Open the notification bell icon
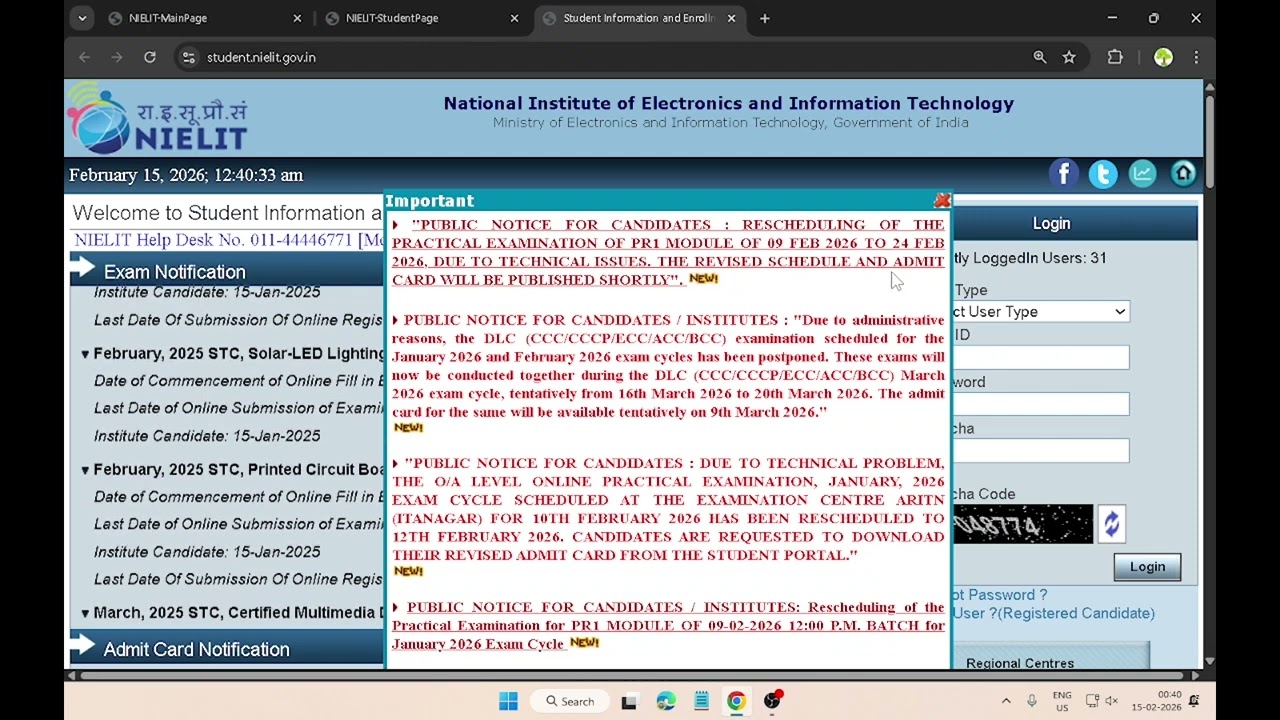1280x720 pixels. click(1194, 701)
